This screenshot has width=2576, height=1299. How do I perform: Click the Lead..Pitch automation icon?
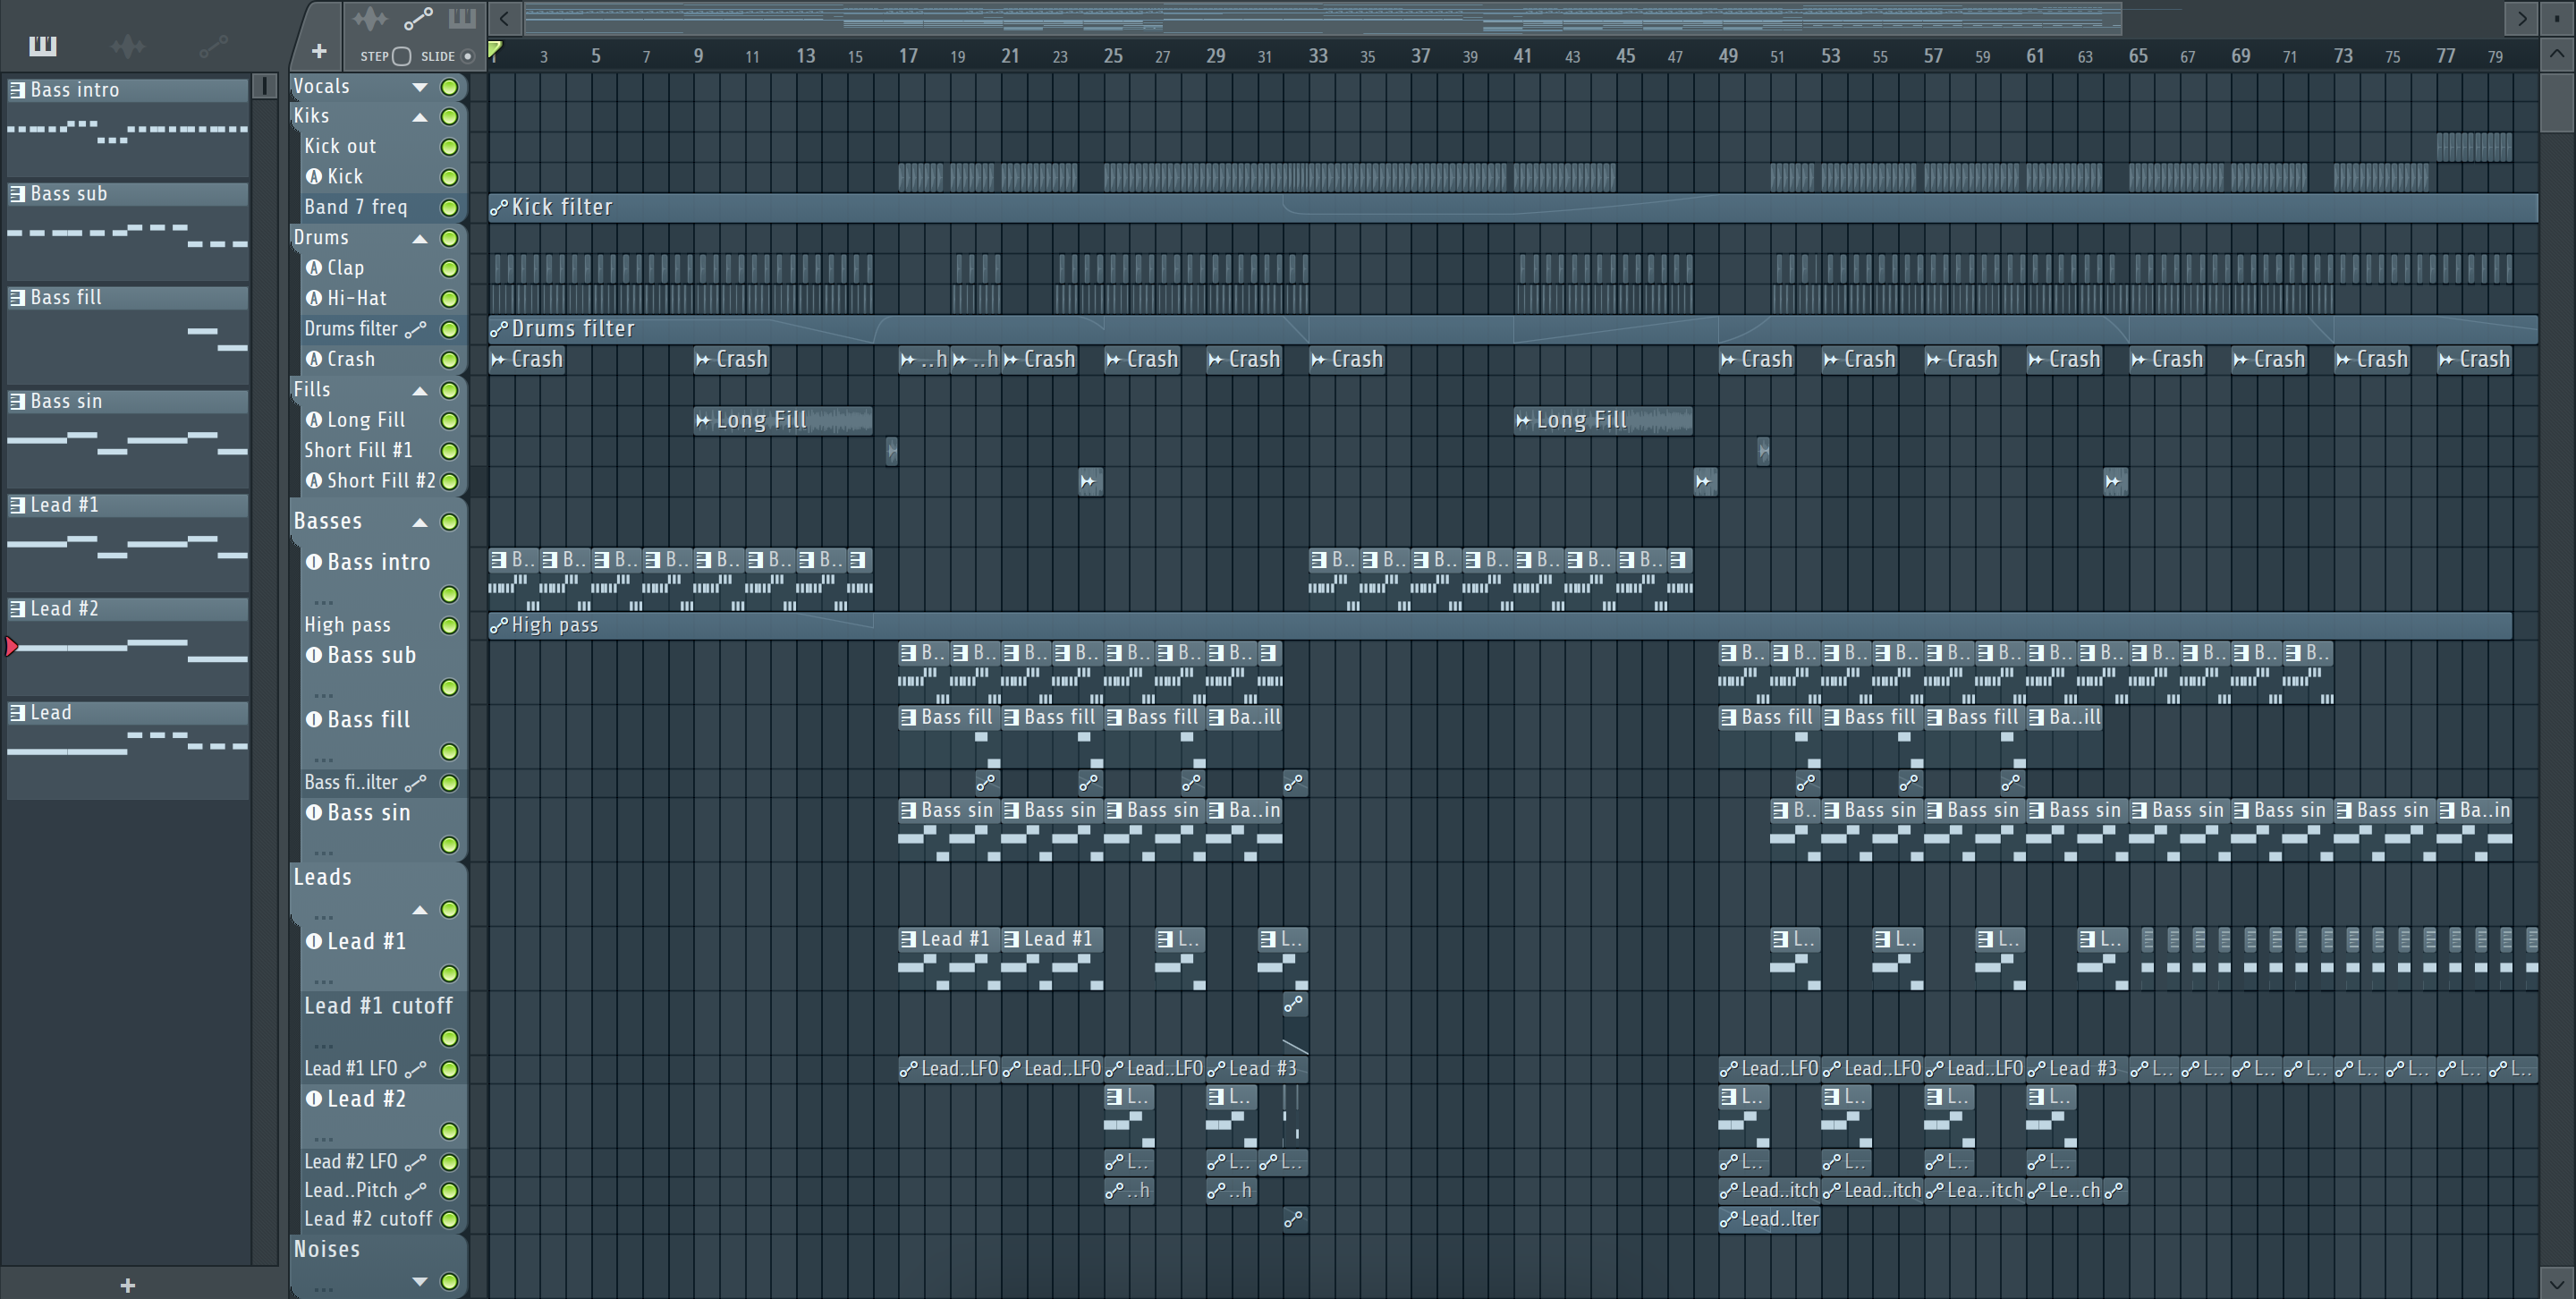pyautogui.click(x=415, y=1191)
